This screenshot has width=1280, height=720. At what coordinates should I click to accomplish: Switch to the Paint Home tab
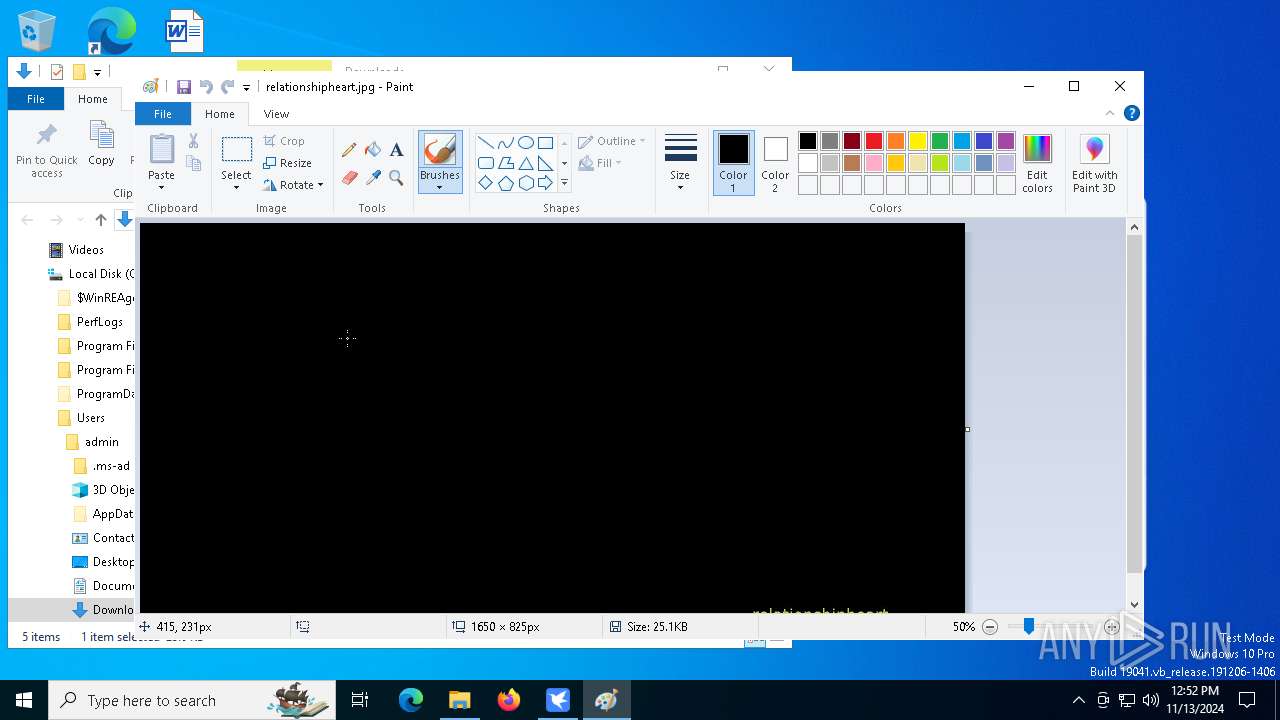(x=220, y=114)
